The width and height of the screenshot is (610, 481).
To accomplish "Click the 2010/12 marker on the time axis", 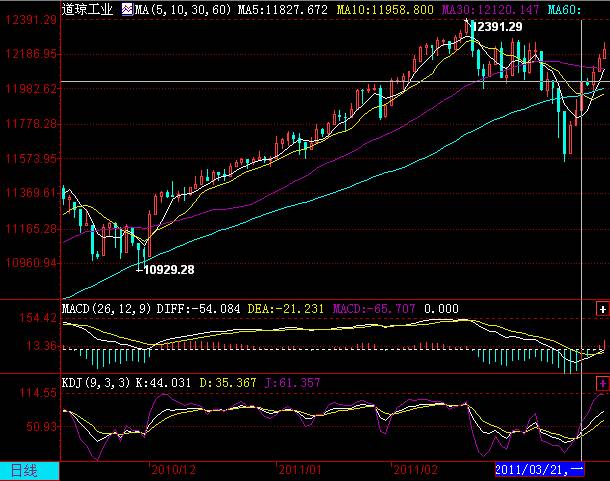I will 173,470.
